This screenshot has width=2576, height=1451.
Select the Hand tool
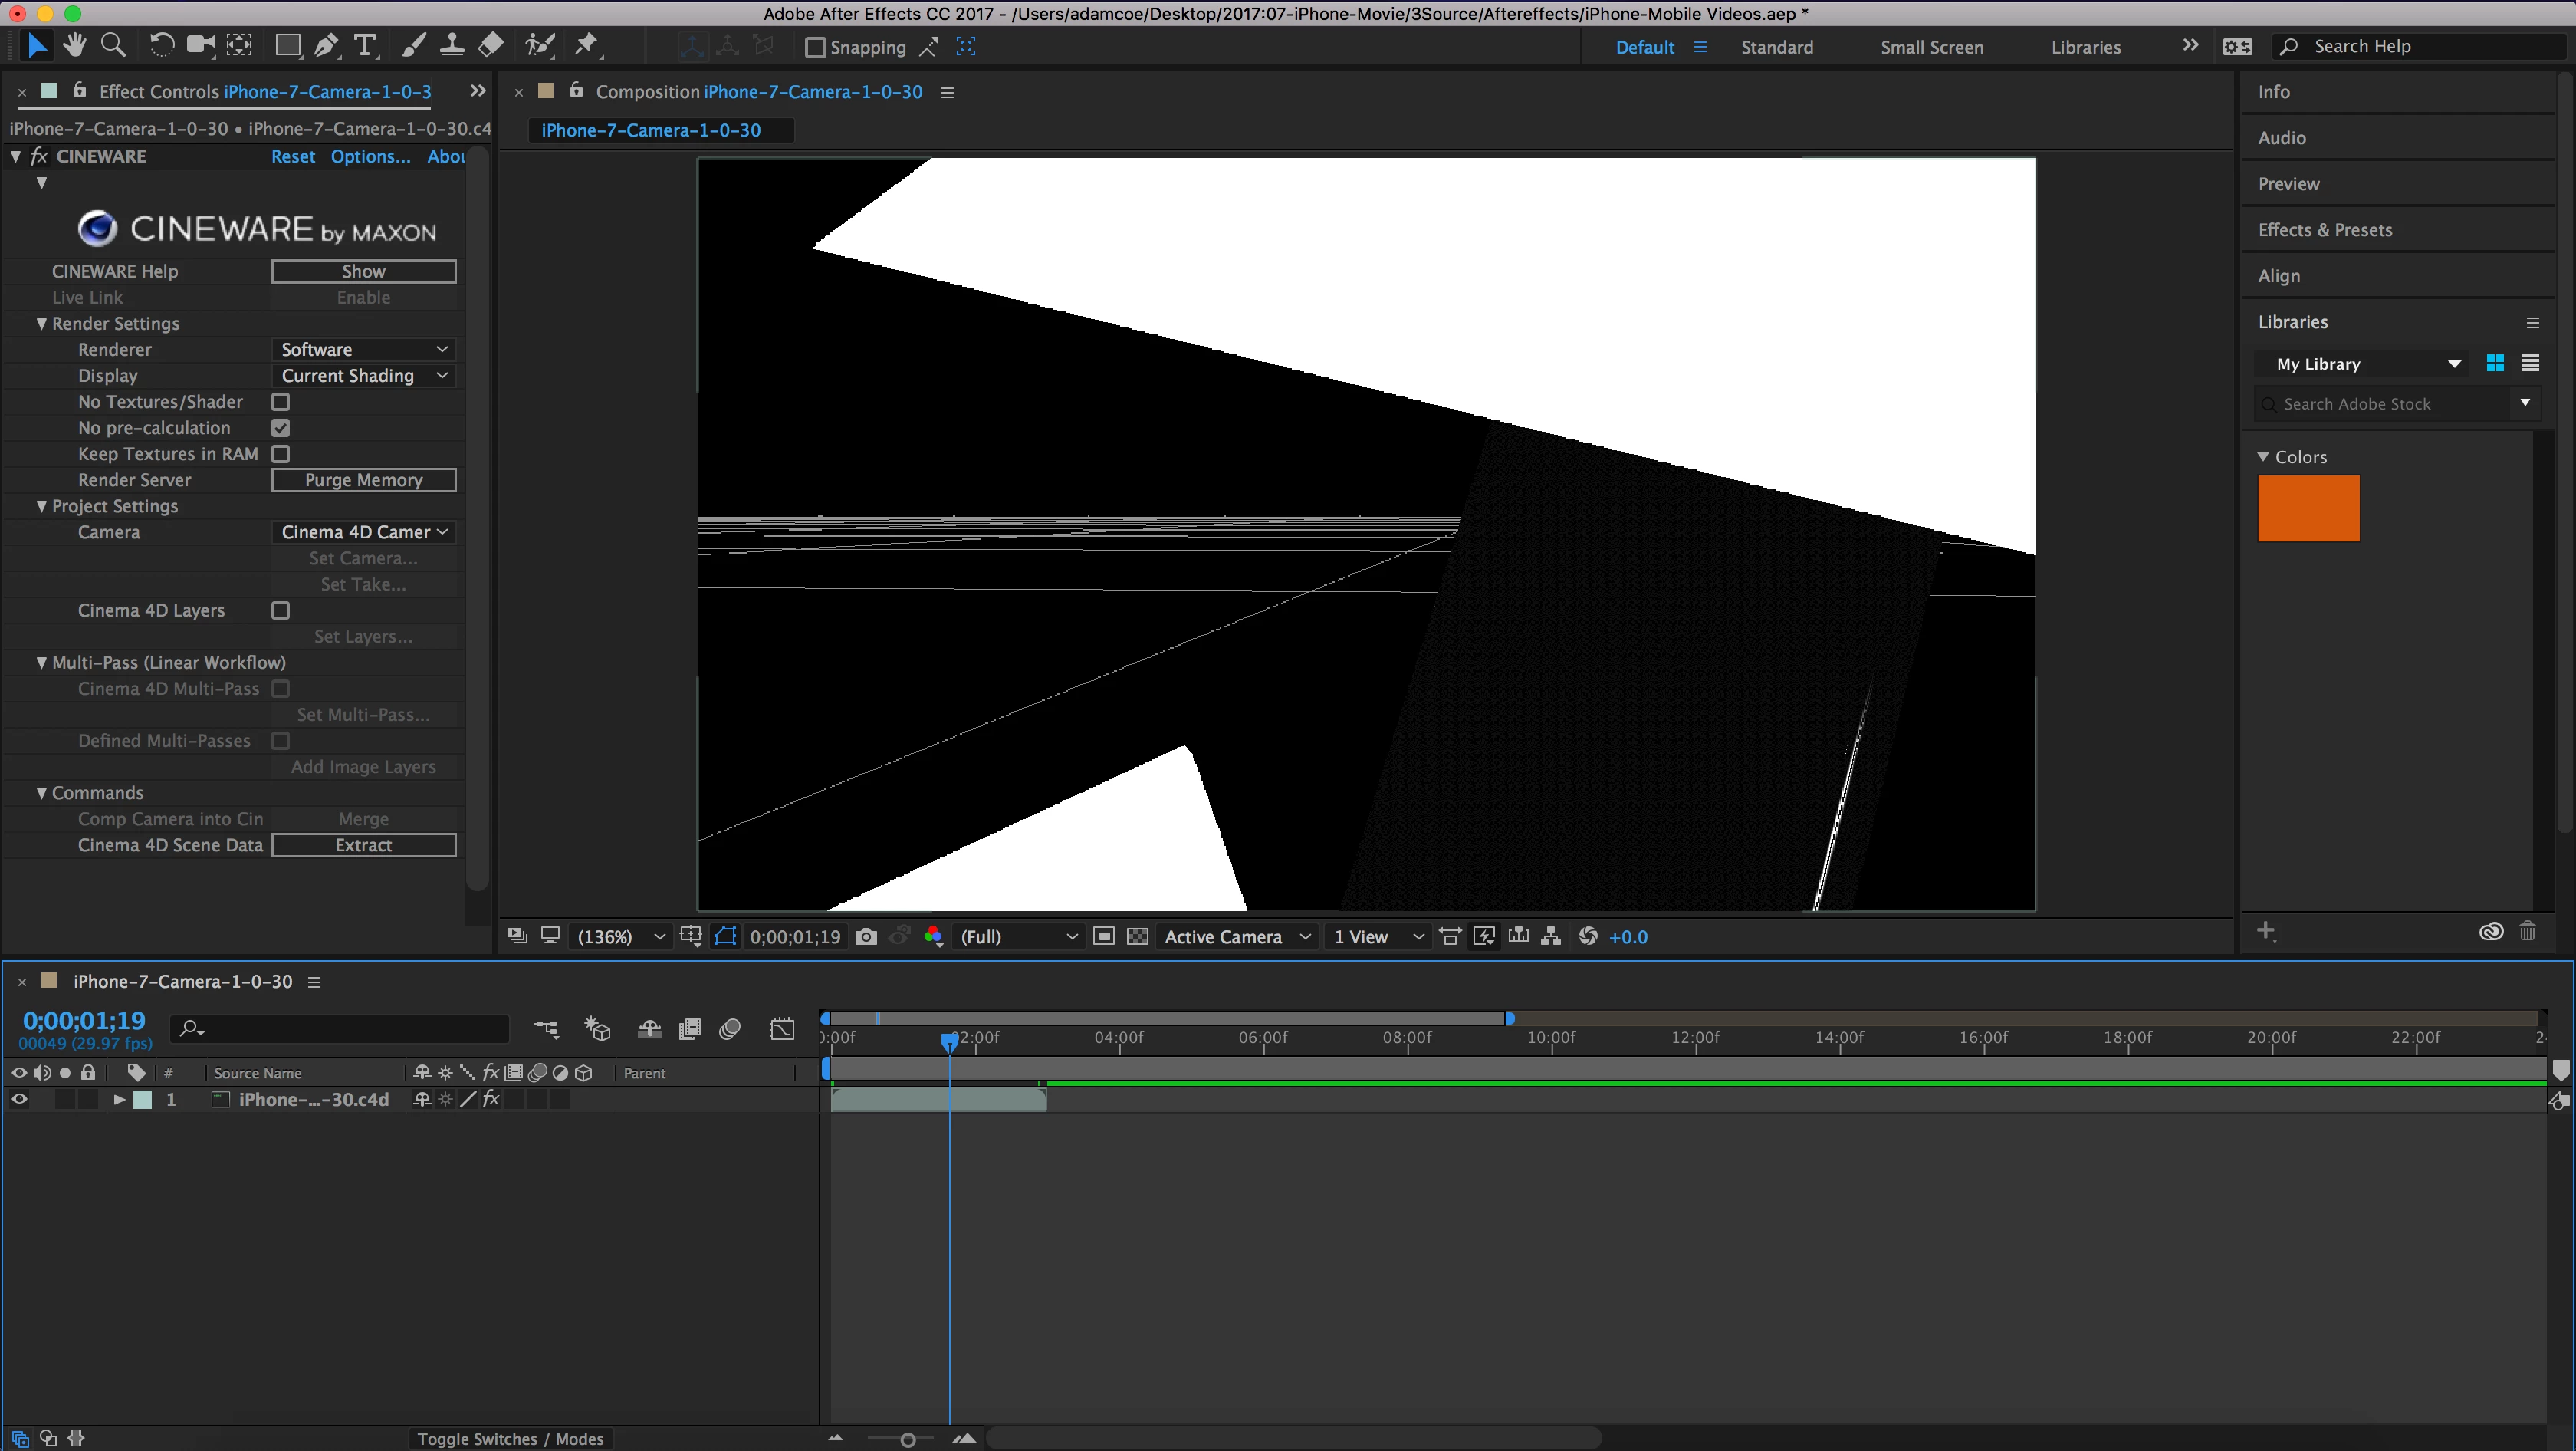point(74,45)
